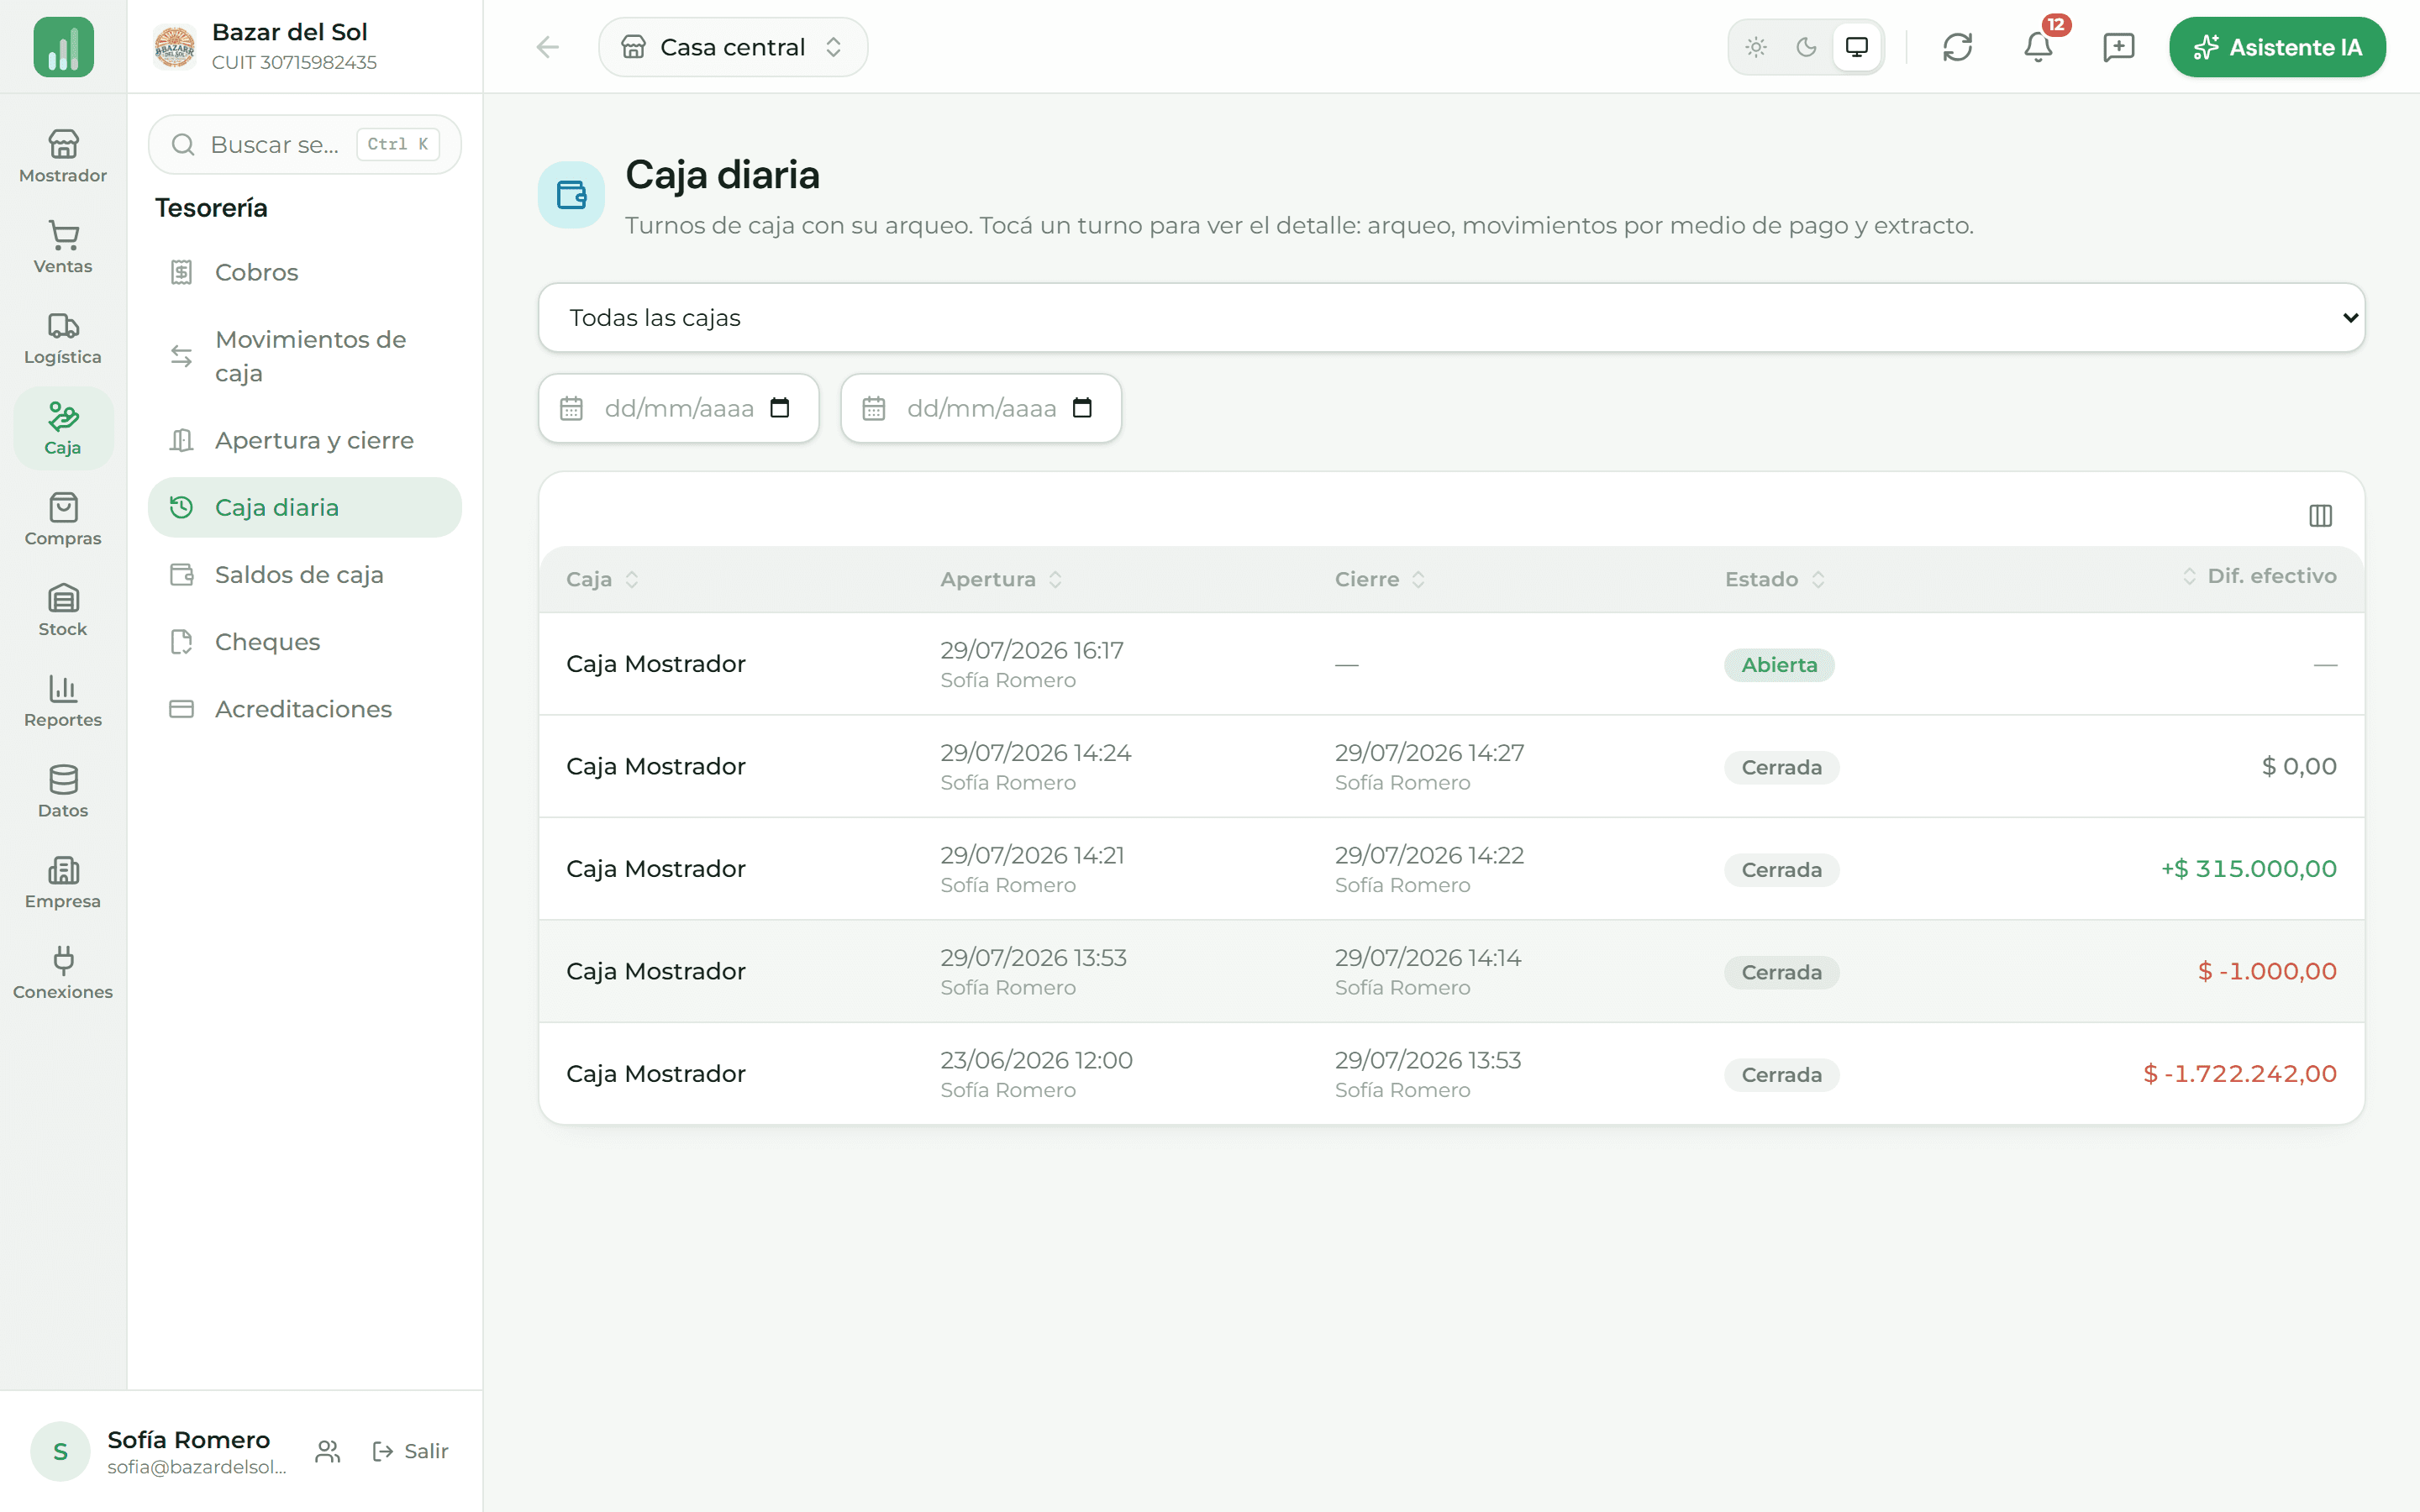Toggle table columns visibility icon
This screenshot has height=1512, width=2420.
2320,515
